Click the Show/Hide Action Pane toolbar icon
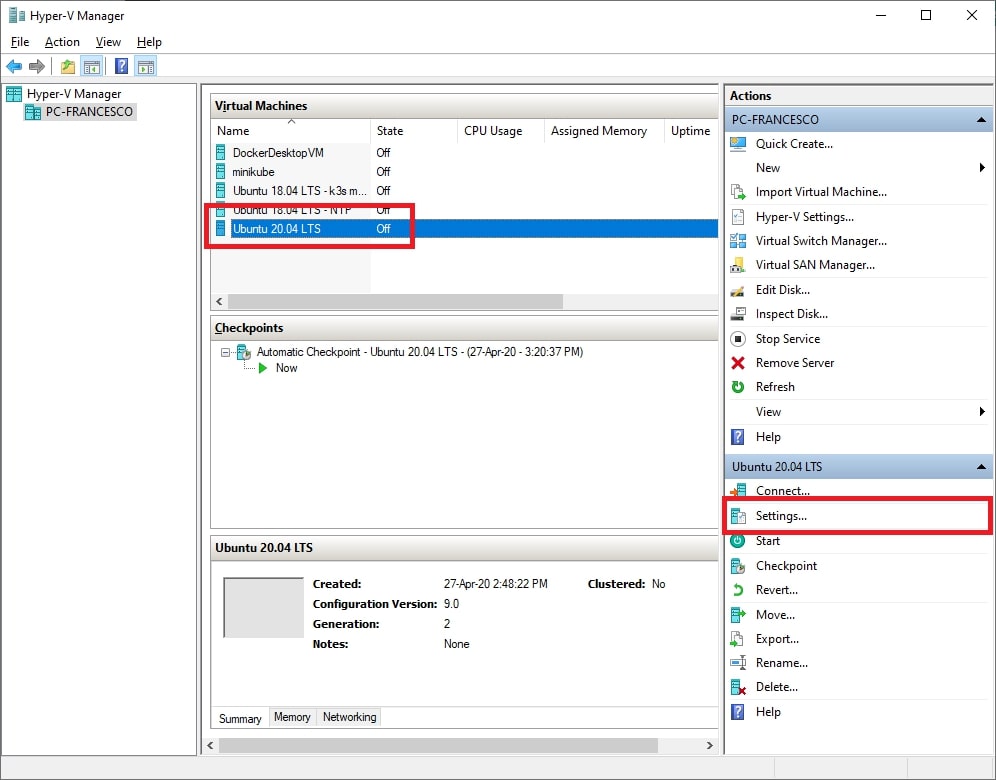996x780 pixels. coord(146,66)
